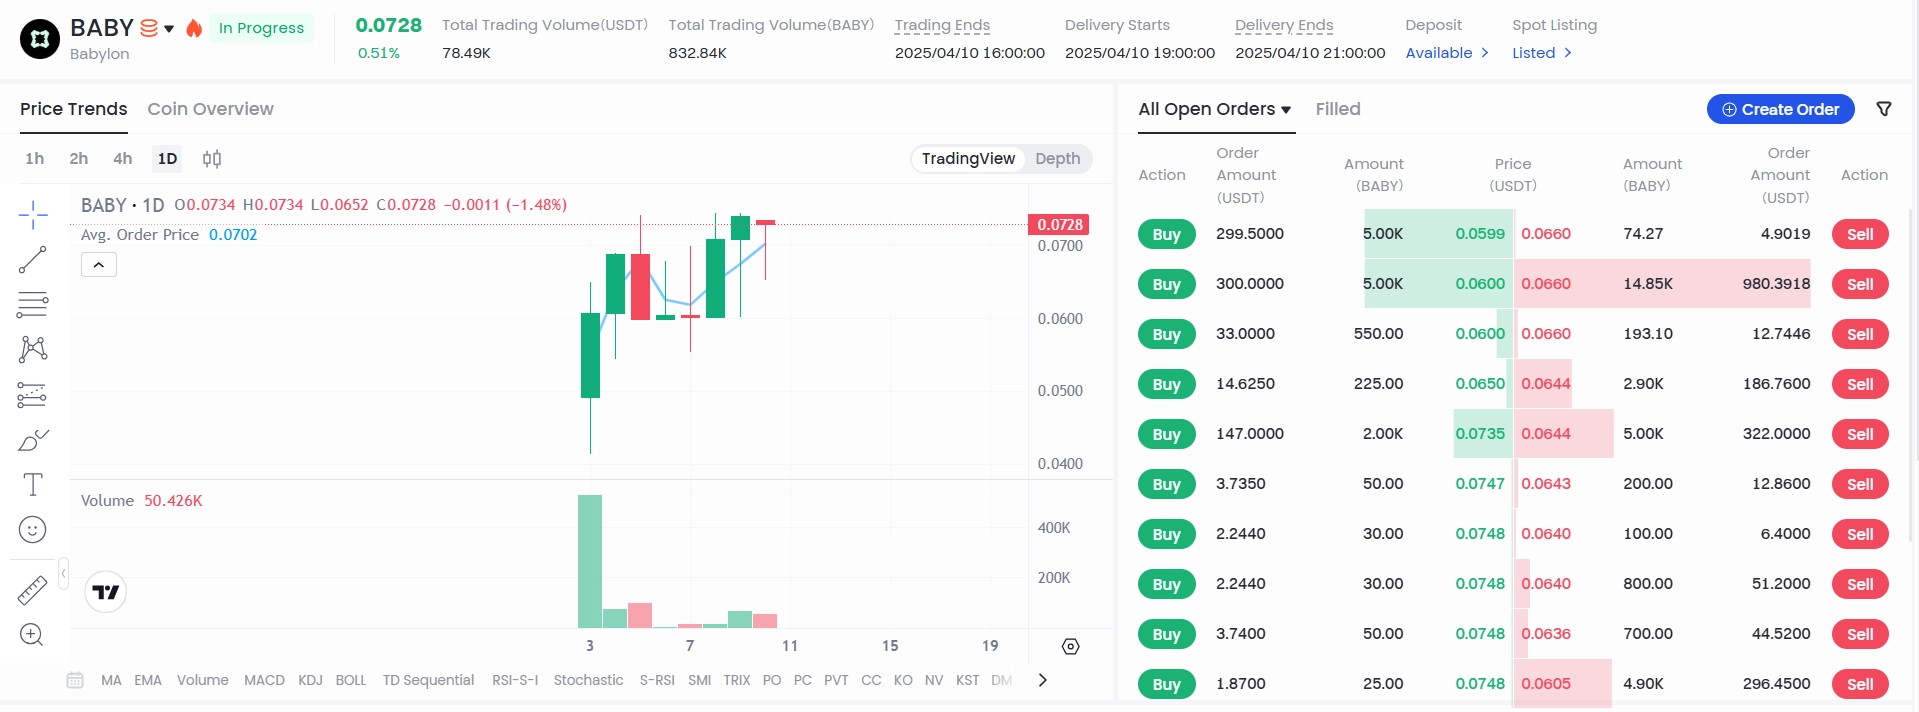Click the 0.0735 buy price cell

[x=1480, y=434]
